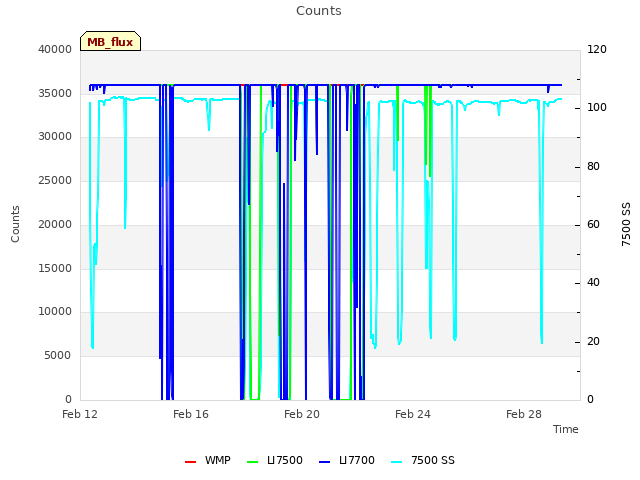Screen dimensions: 640x480
Task: Click the Time axis title
Action: pyautogui.click(x=566, y=429)
